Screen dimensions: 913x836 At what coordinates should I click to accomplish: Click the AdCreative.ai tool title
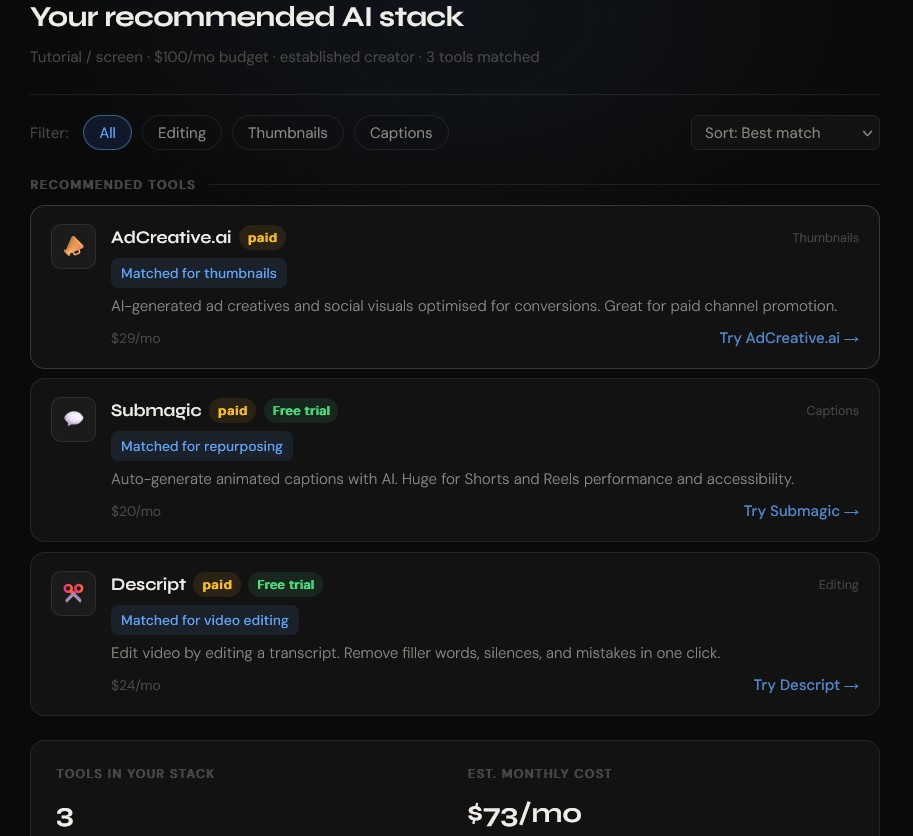pos(171,237)
